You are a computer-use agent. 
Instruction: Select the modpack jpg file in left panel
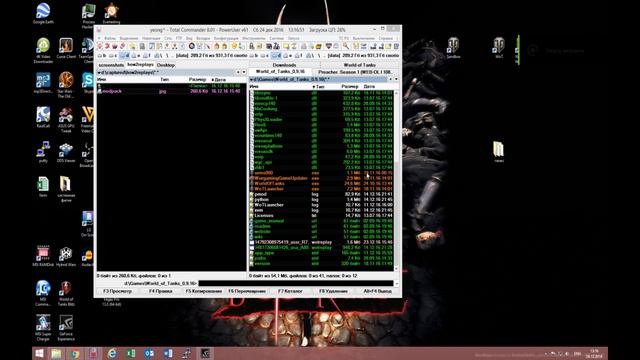point(172,91)
